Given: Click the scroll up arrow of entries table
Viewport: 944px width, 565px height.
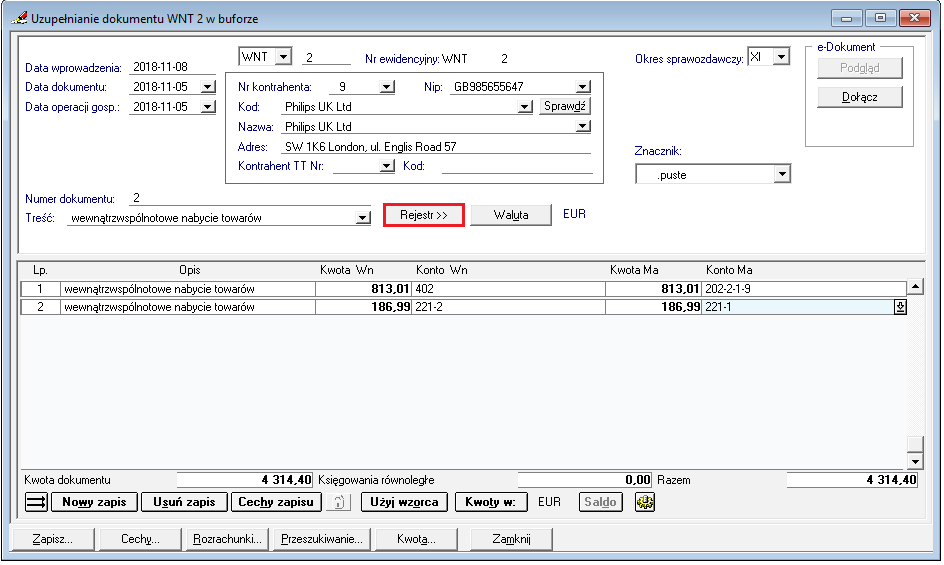Looking at the screenshot, I should 915,287.
